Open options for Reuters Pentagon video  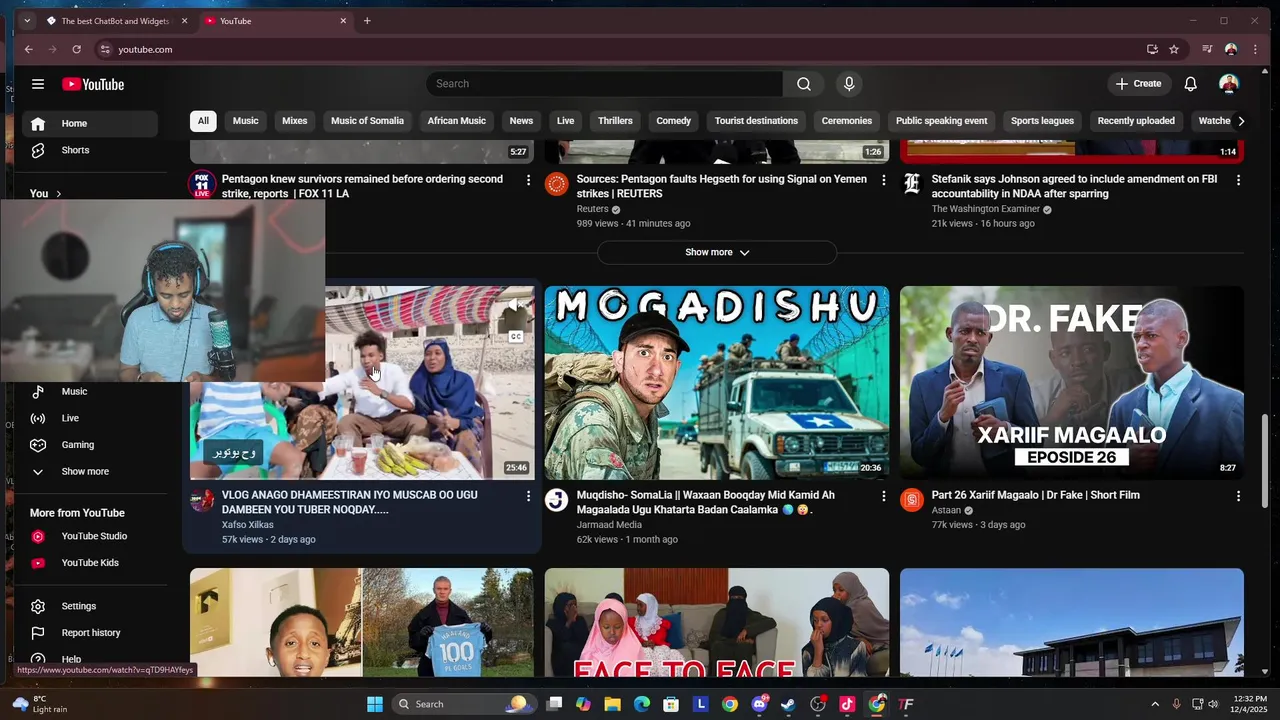pos(883,180)
